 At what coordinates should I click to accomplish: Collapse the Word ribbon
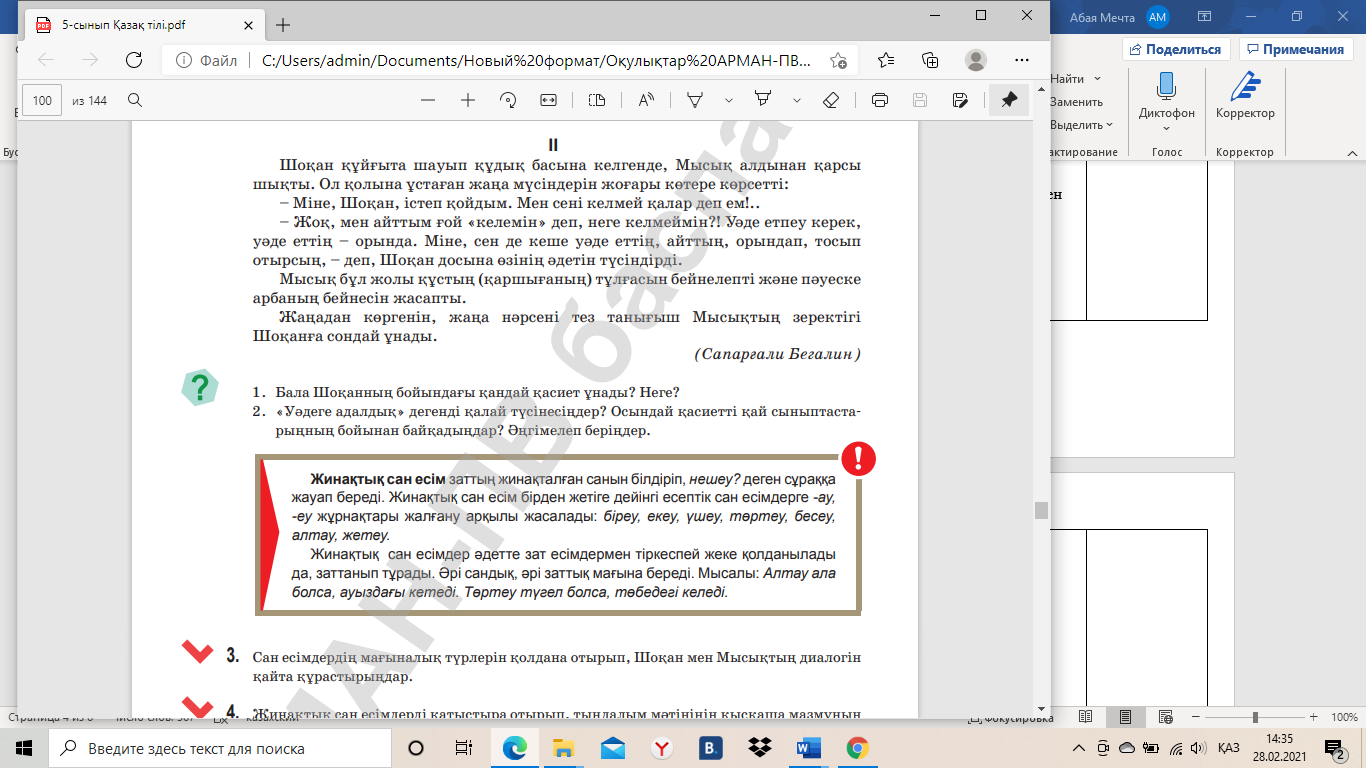[x=1351, y=153]
